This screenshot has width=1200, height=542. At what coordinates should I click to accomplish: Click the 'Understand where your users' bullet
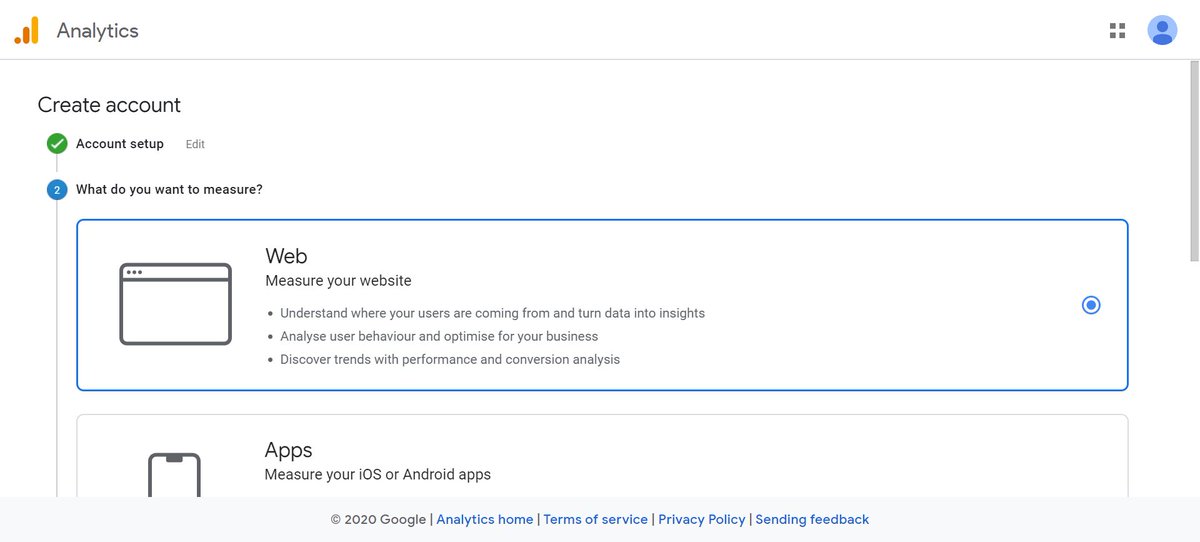[492, 313]
